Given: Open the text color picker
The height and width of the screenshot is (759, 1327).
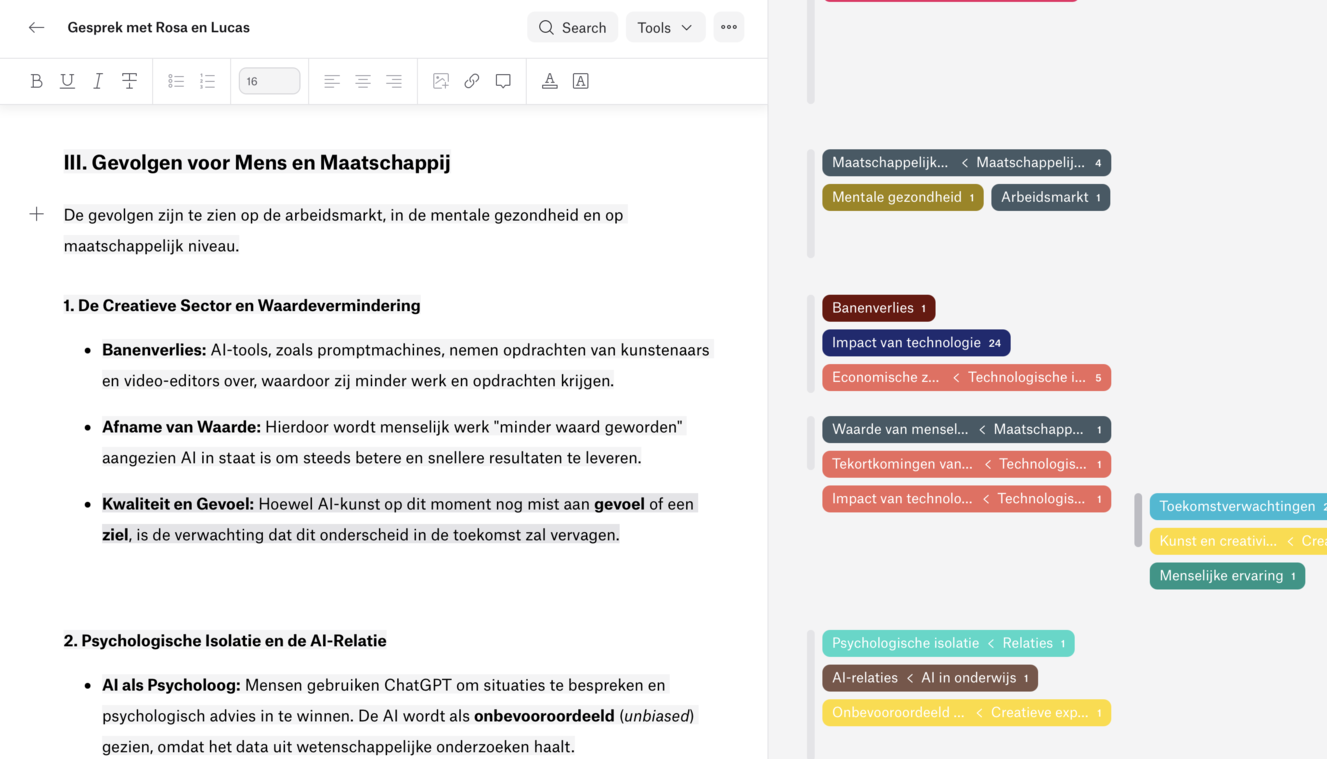Looking at the screenshot, I should click(549, 81).
